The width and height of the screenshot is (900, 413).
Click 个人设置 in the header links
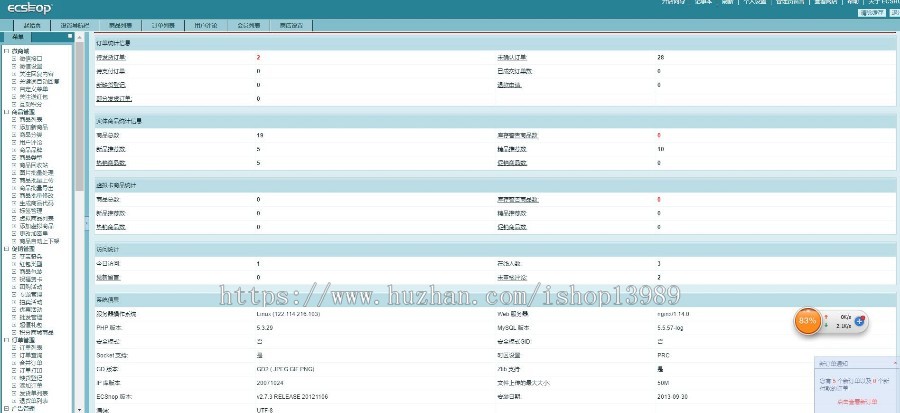754,2
